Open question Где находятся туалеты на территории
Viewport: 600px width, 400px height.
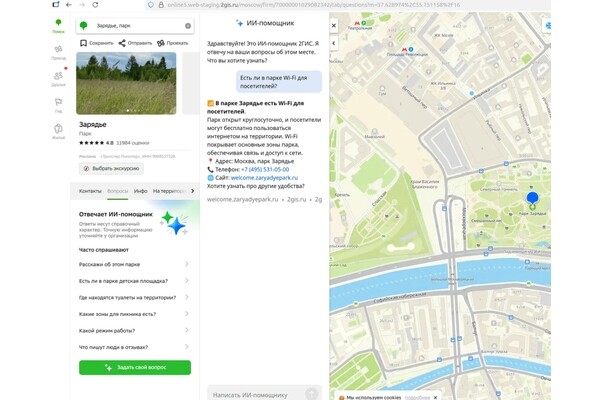[134, 297]
